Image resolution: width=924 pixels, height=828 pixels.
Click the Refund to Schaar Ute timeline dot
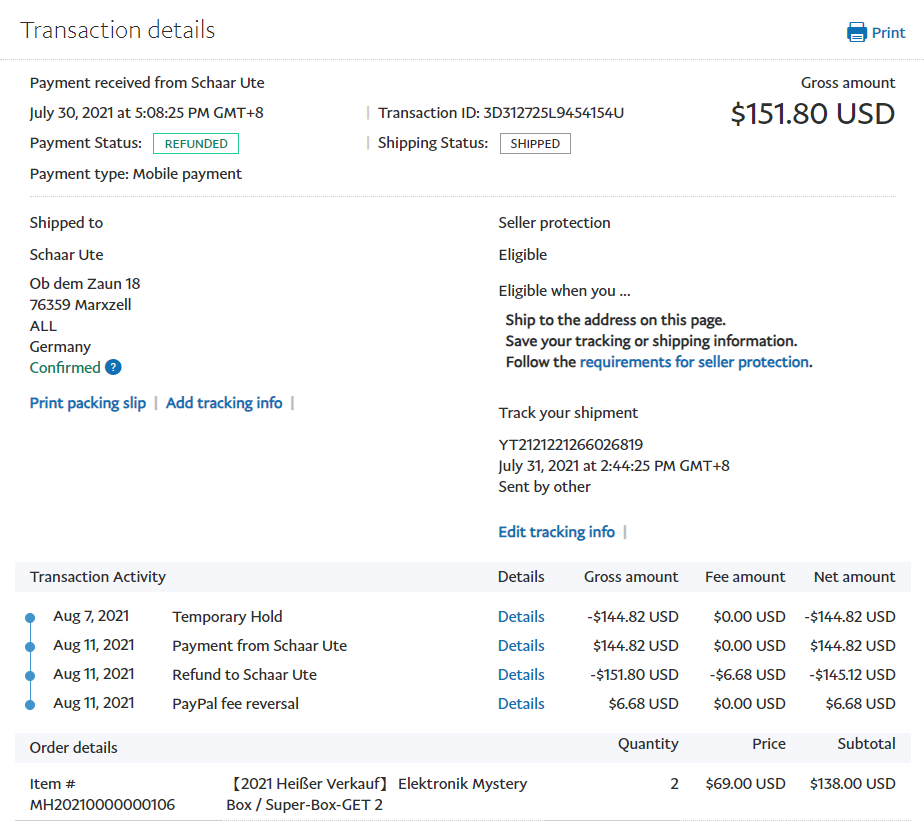[30, 676]
